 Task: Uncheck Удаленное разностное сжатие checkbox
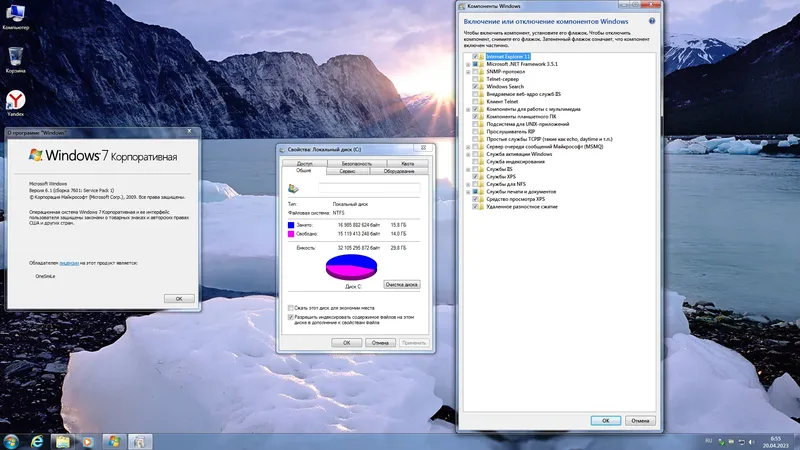click(x=475, y=207)
